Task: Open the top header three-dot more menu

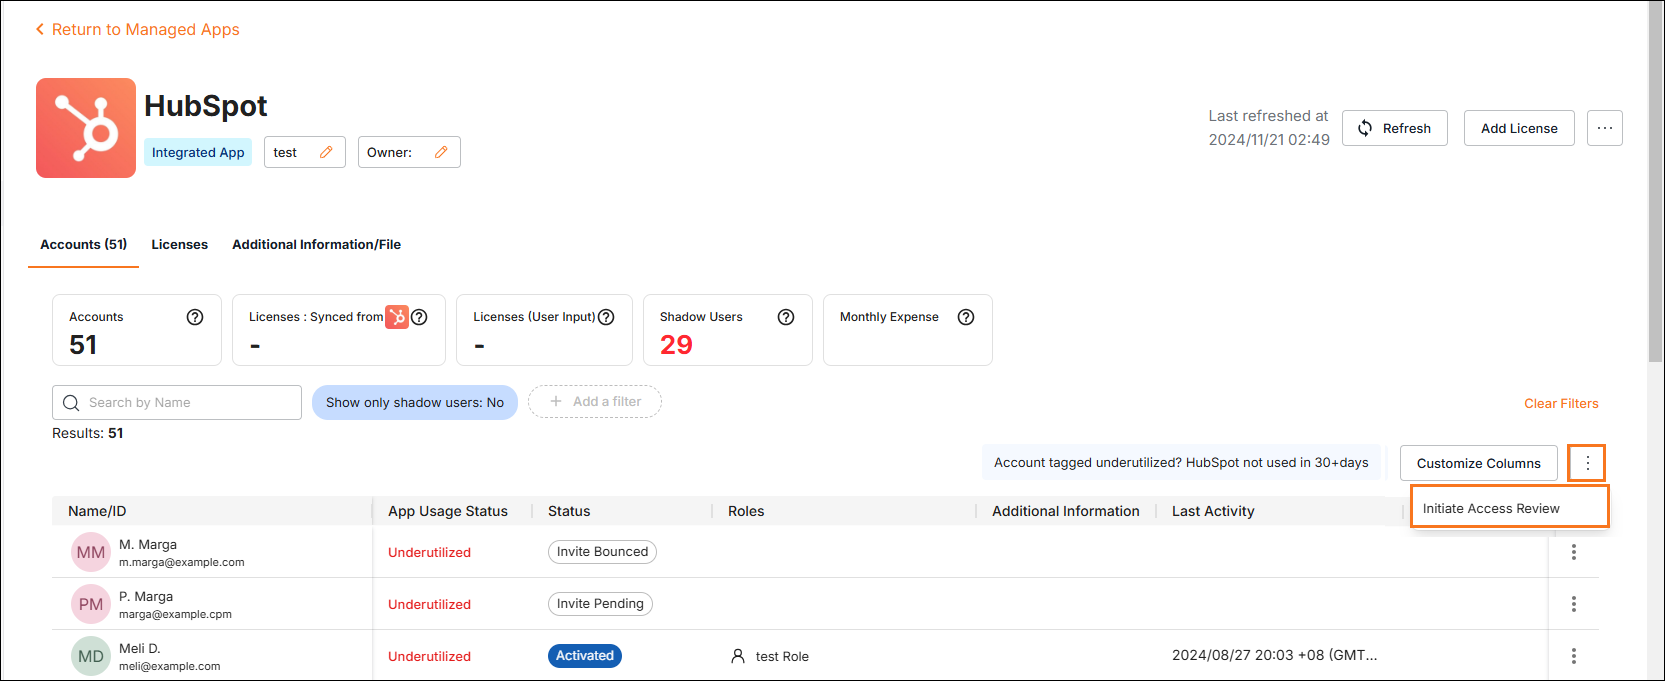Action: tap(1605, 128)
